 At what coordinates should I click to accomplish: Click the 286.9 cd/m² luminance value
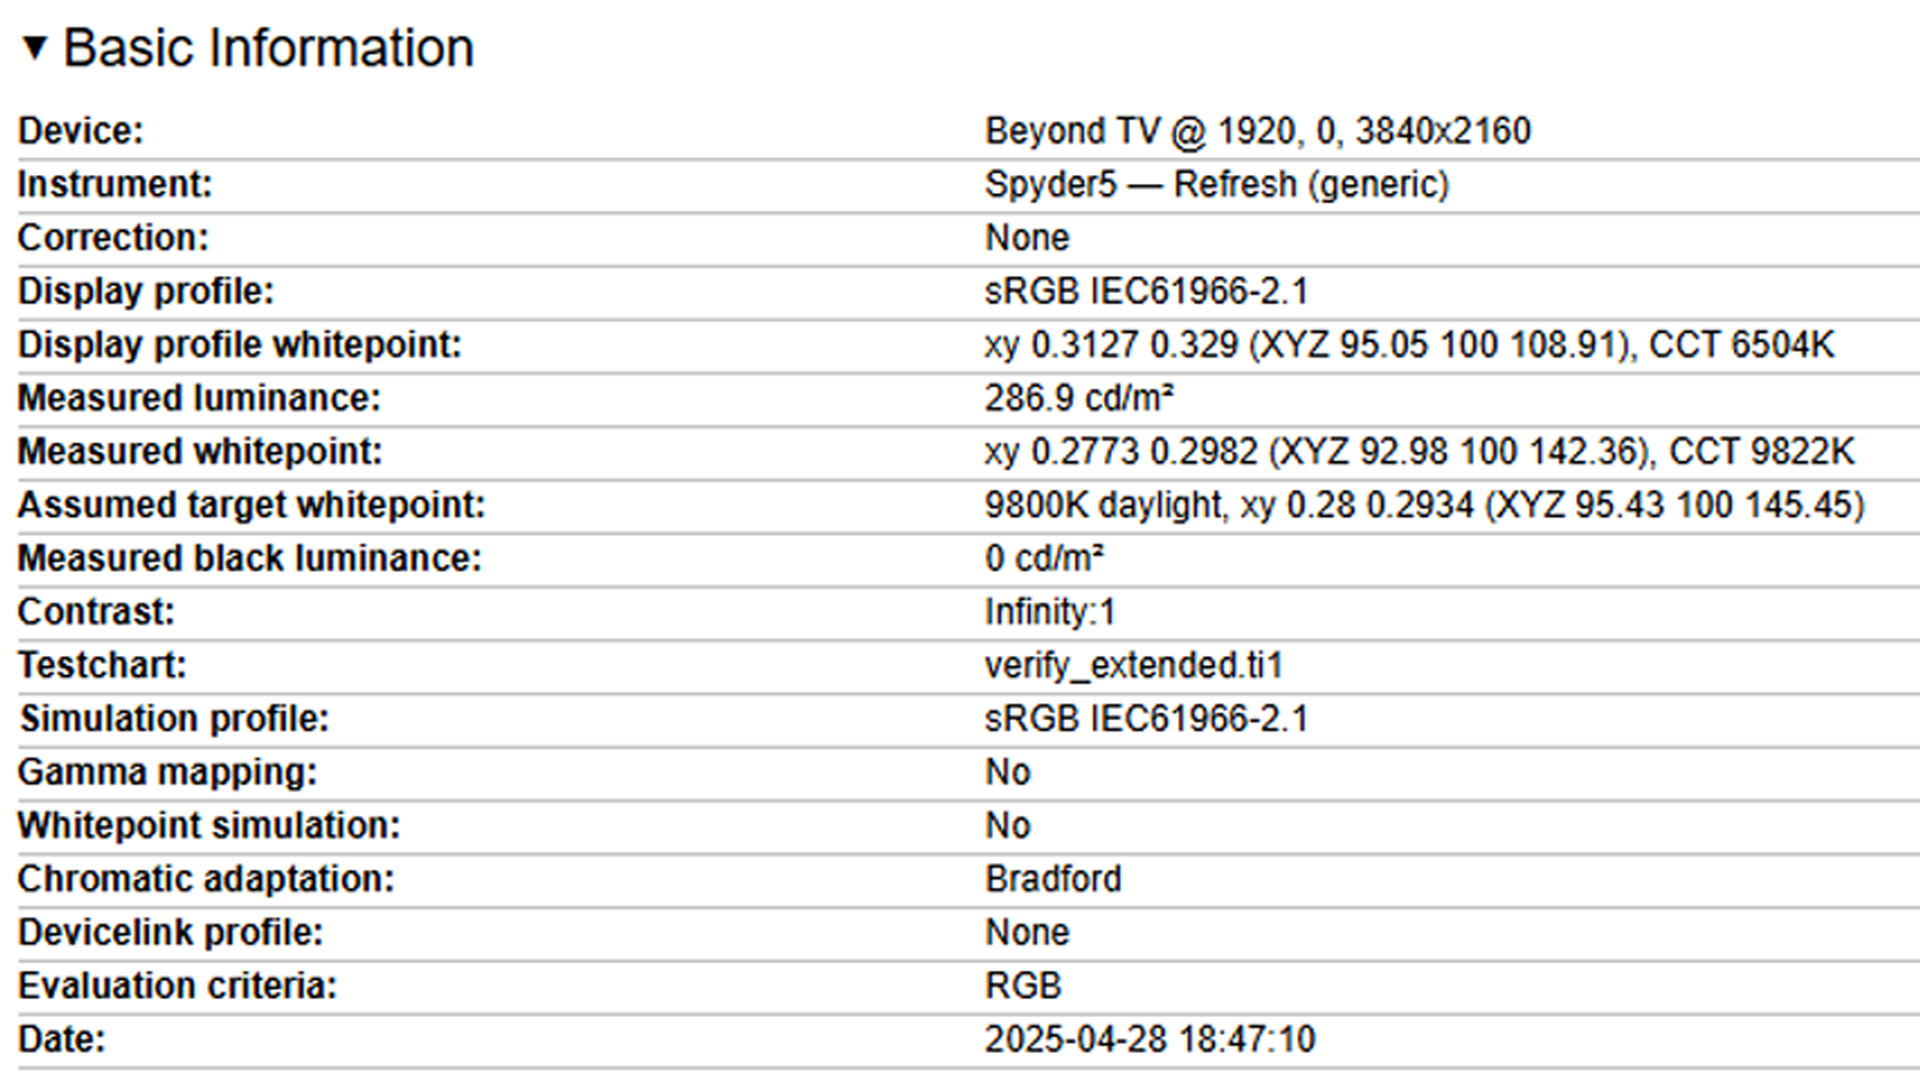coord(1079,398)
